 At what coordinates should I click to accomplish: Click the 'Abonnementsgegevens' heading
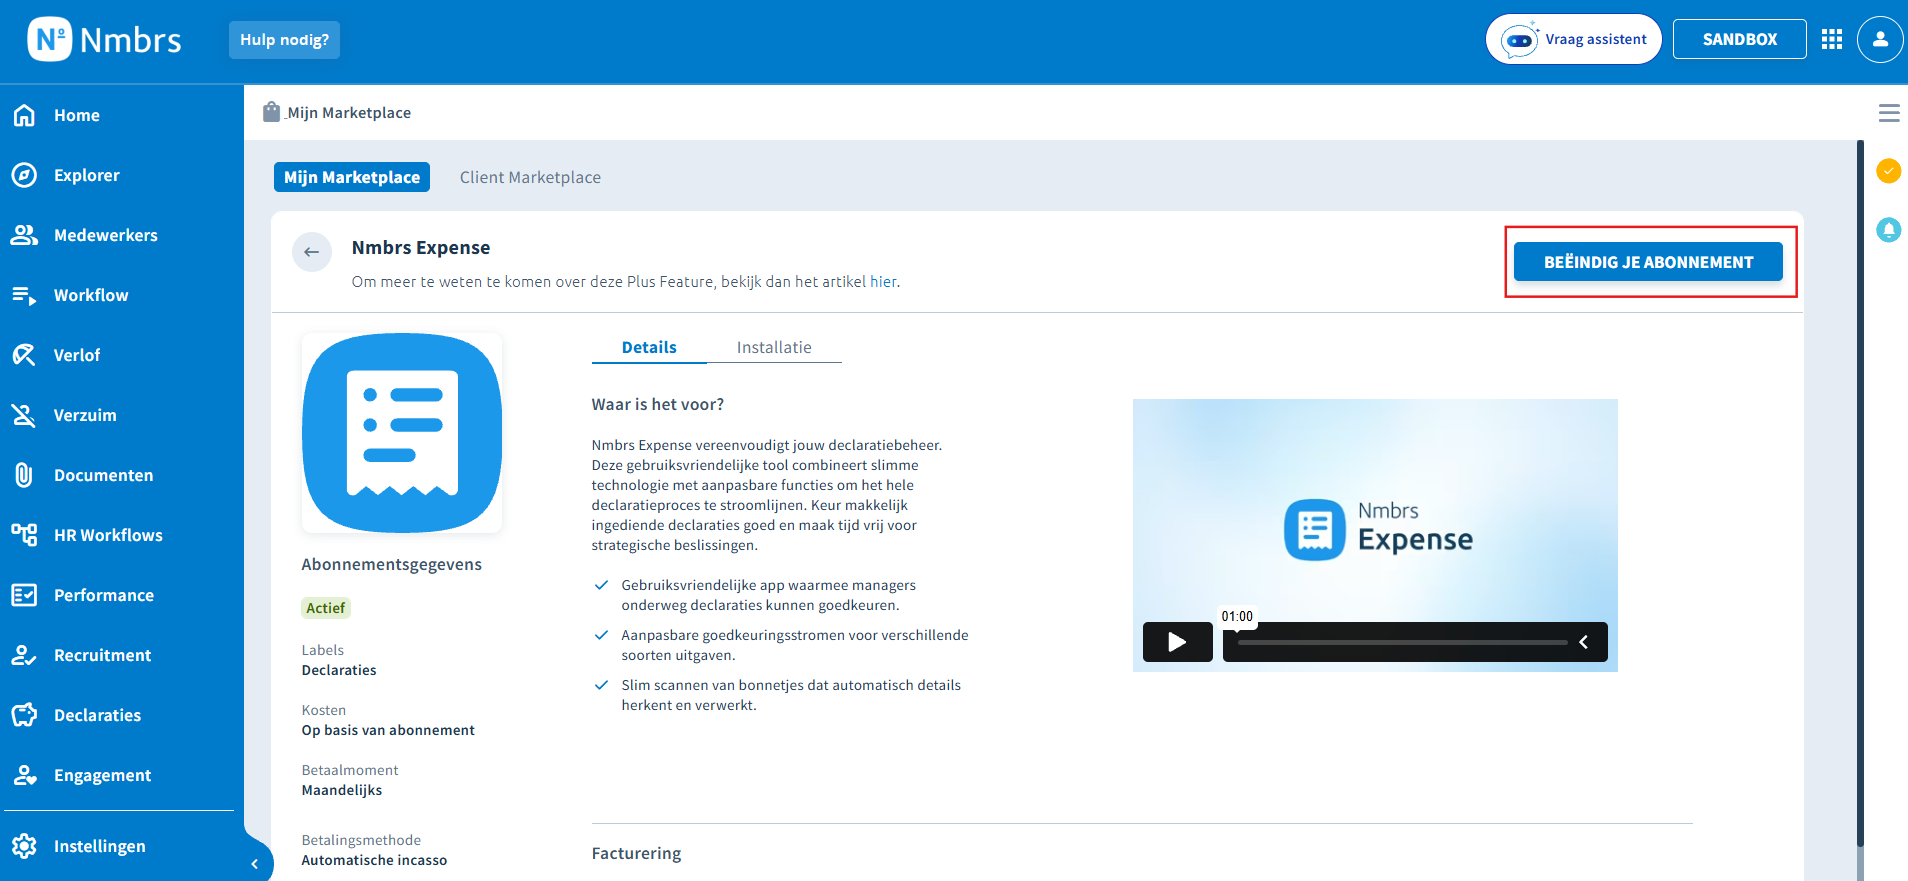[392, 564]
